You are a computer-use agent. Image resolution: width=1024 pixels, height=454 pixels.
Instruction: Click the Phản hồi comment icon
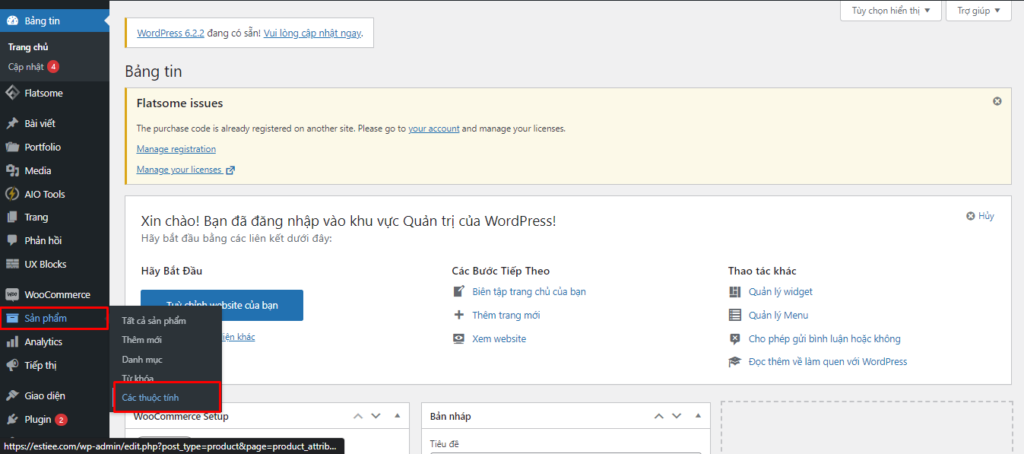click(x=12, y=240)
